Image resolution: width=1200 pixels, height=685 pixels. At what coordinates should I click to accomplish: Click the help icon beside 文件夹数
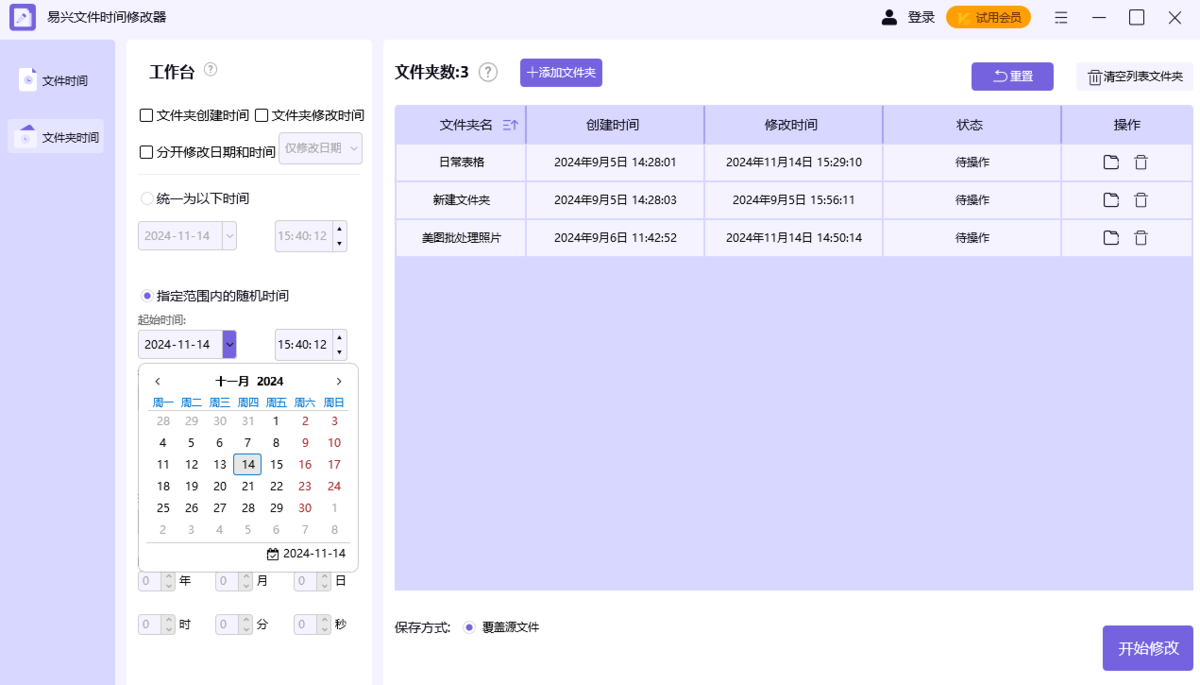(x=488, y=72)
